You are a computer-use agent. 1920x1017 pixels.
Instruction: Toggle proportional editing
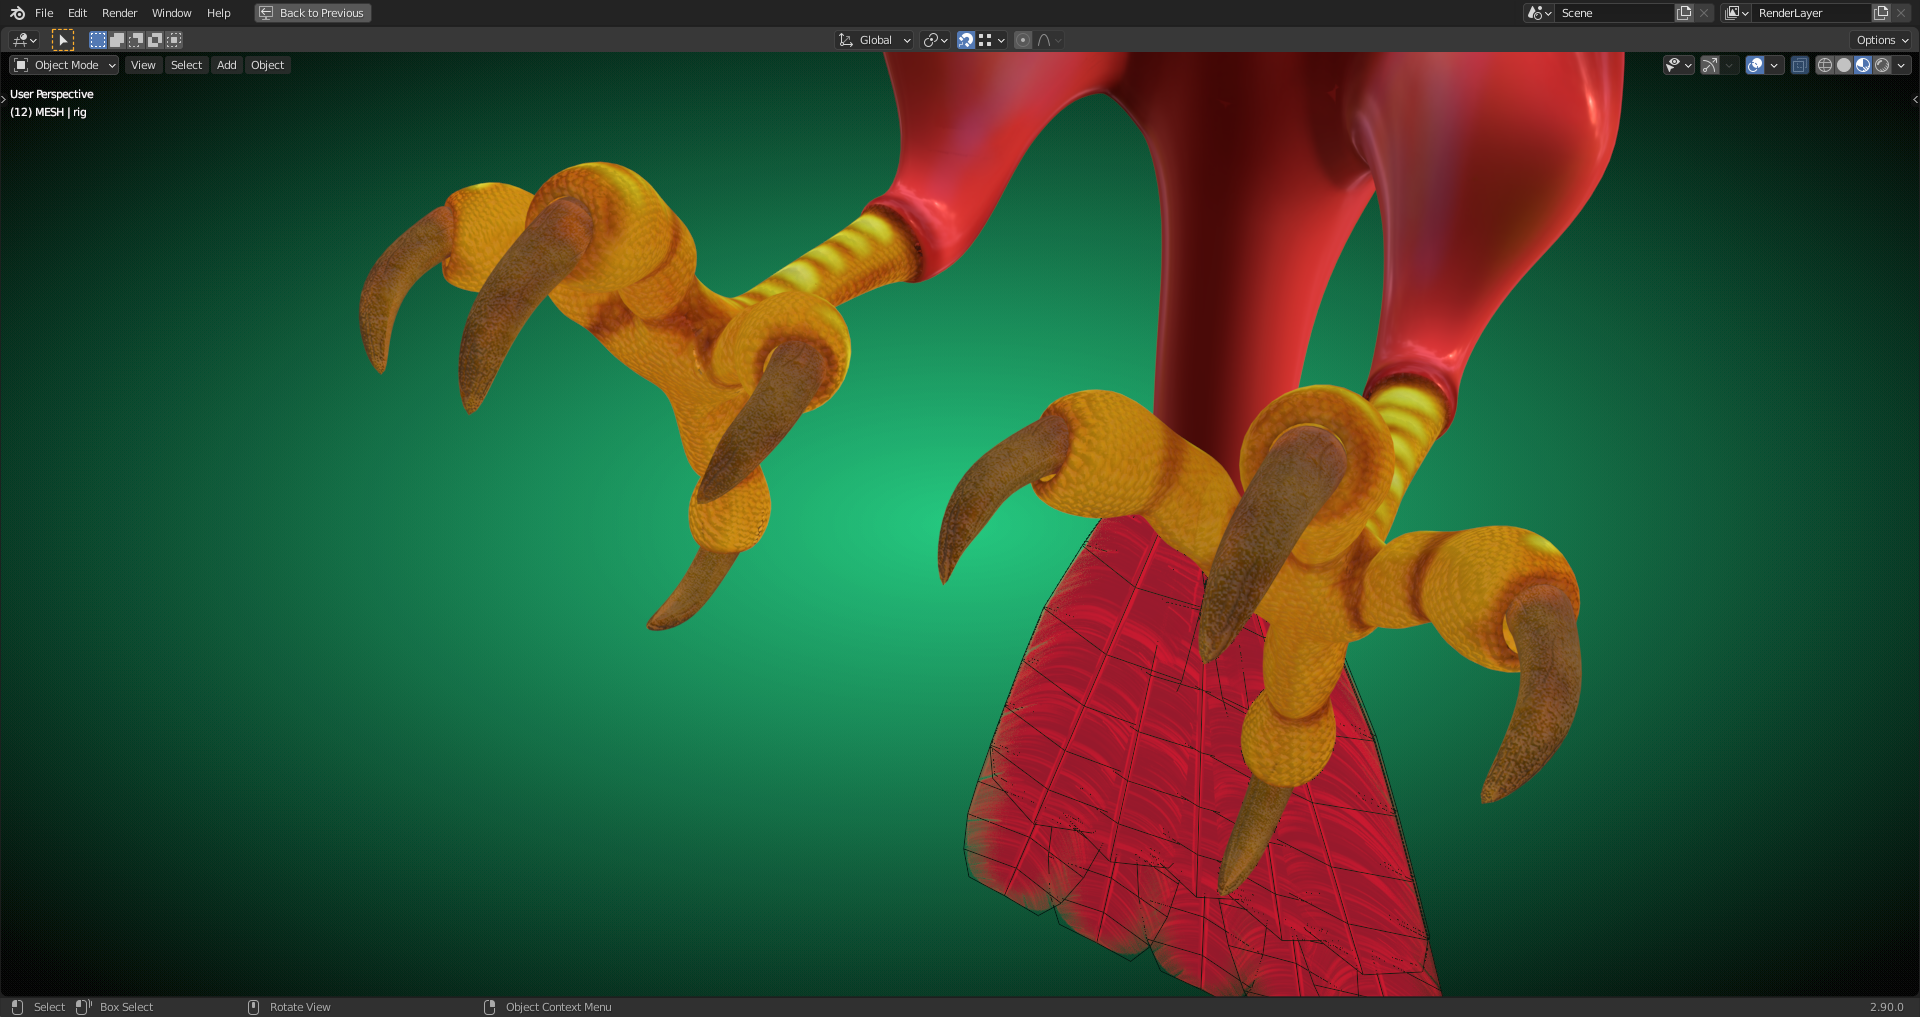pos(1023,40)
